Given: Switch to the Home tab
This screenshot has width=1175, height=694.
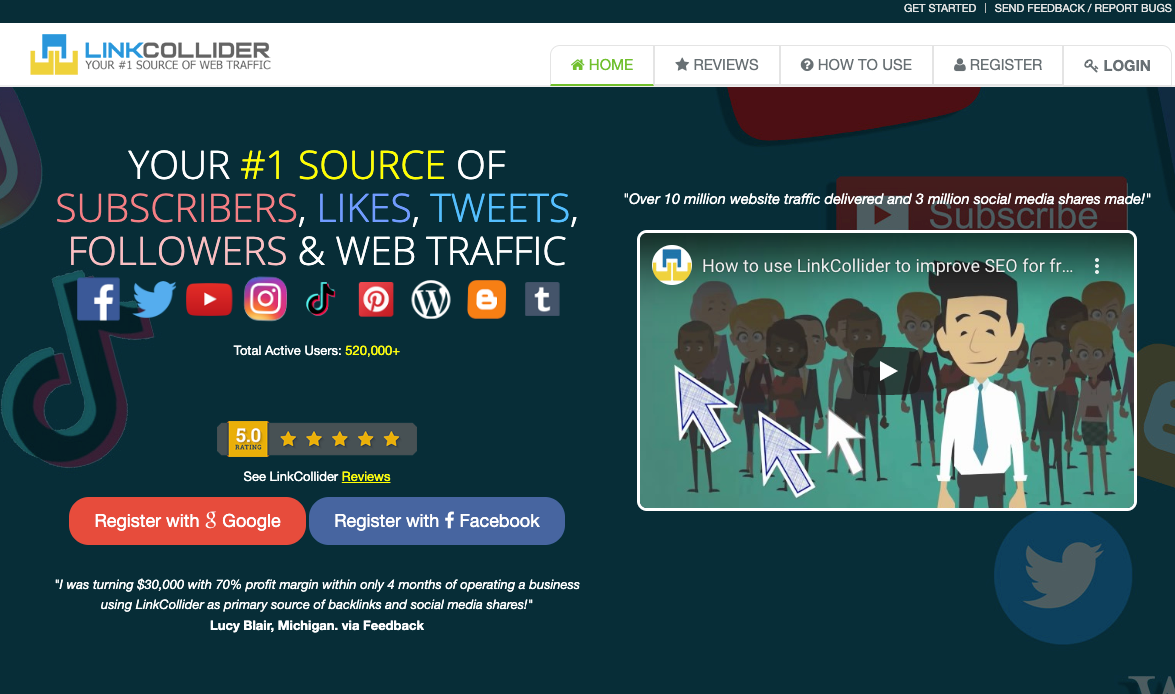Looking at the screenshot, I should coord(602,65).
